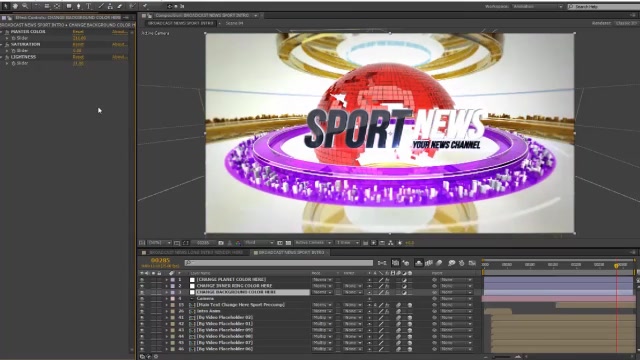640x360 pixels.
Task: Open the composition mini-flowchart icon in timeline
Action: tap(382, 263)
